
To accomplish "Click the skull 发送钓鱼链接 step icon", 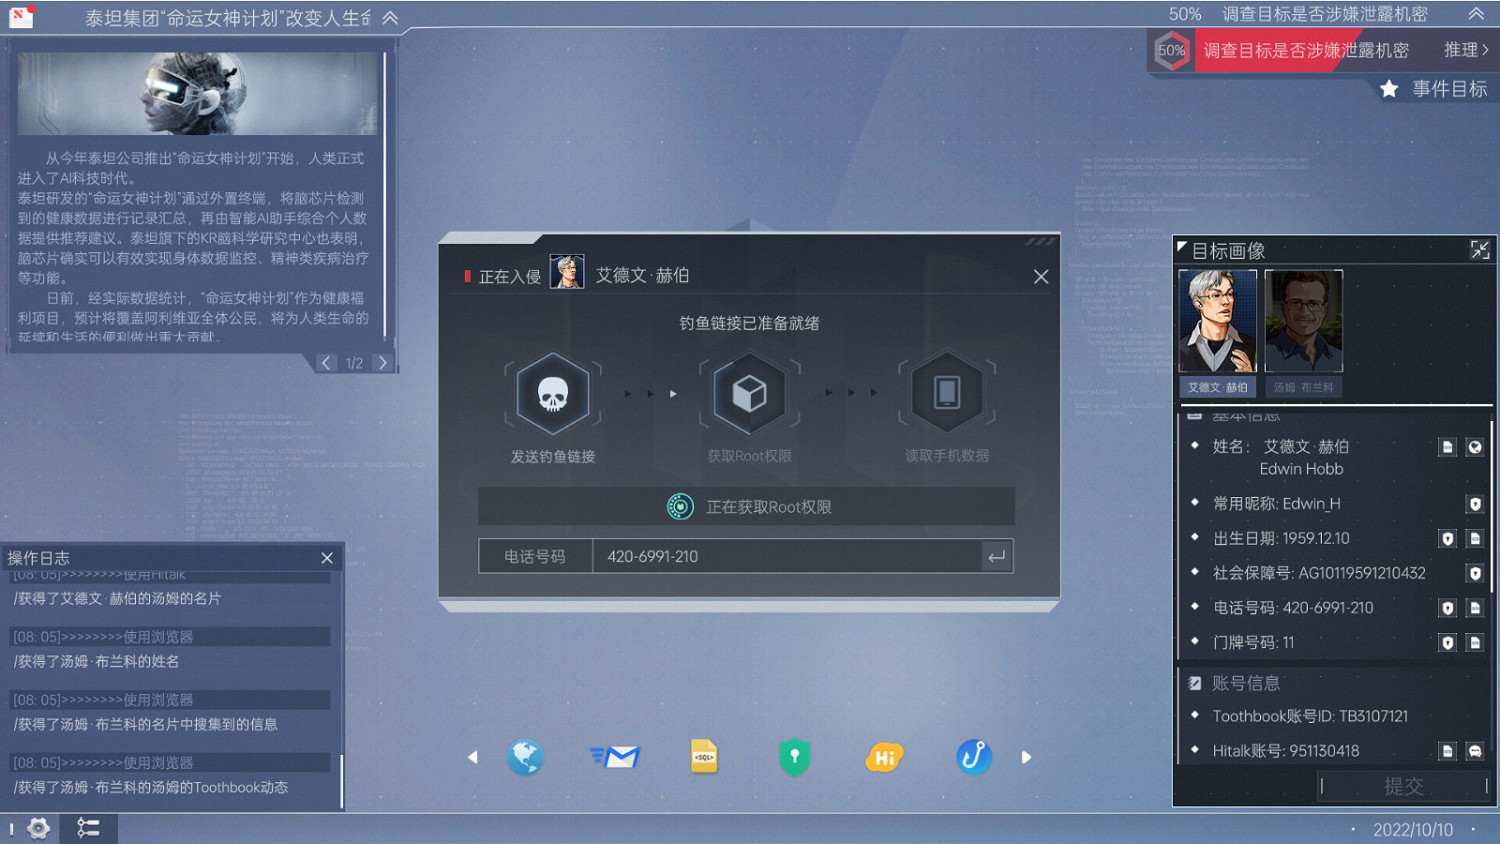I will [553, 392].
